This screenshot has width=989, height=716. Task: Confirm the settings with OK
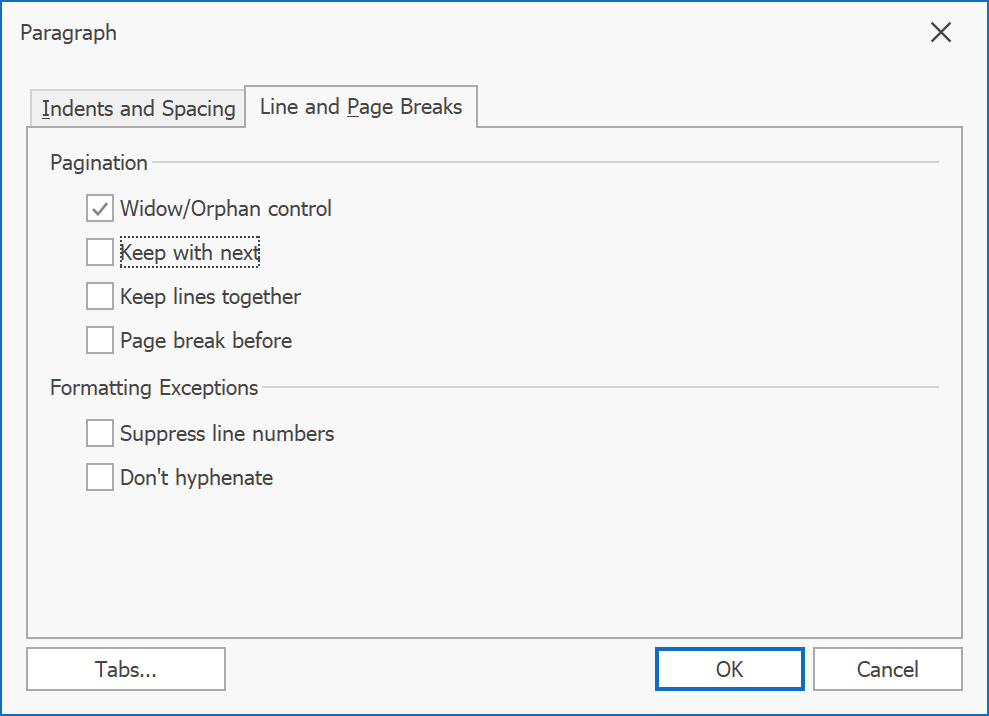[x=730, y=669]
